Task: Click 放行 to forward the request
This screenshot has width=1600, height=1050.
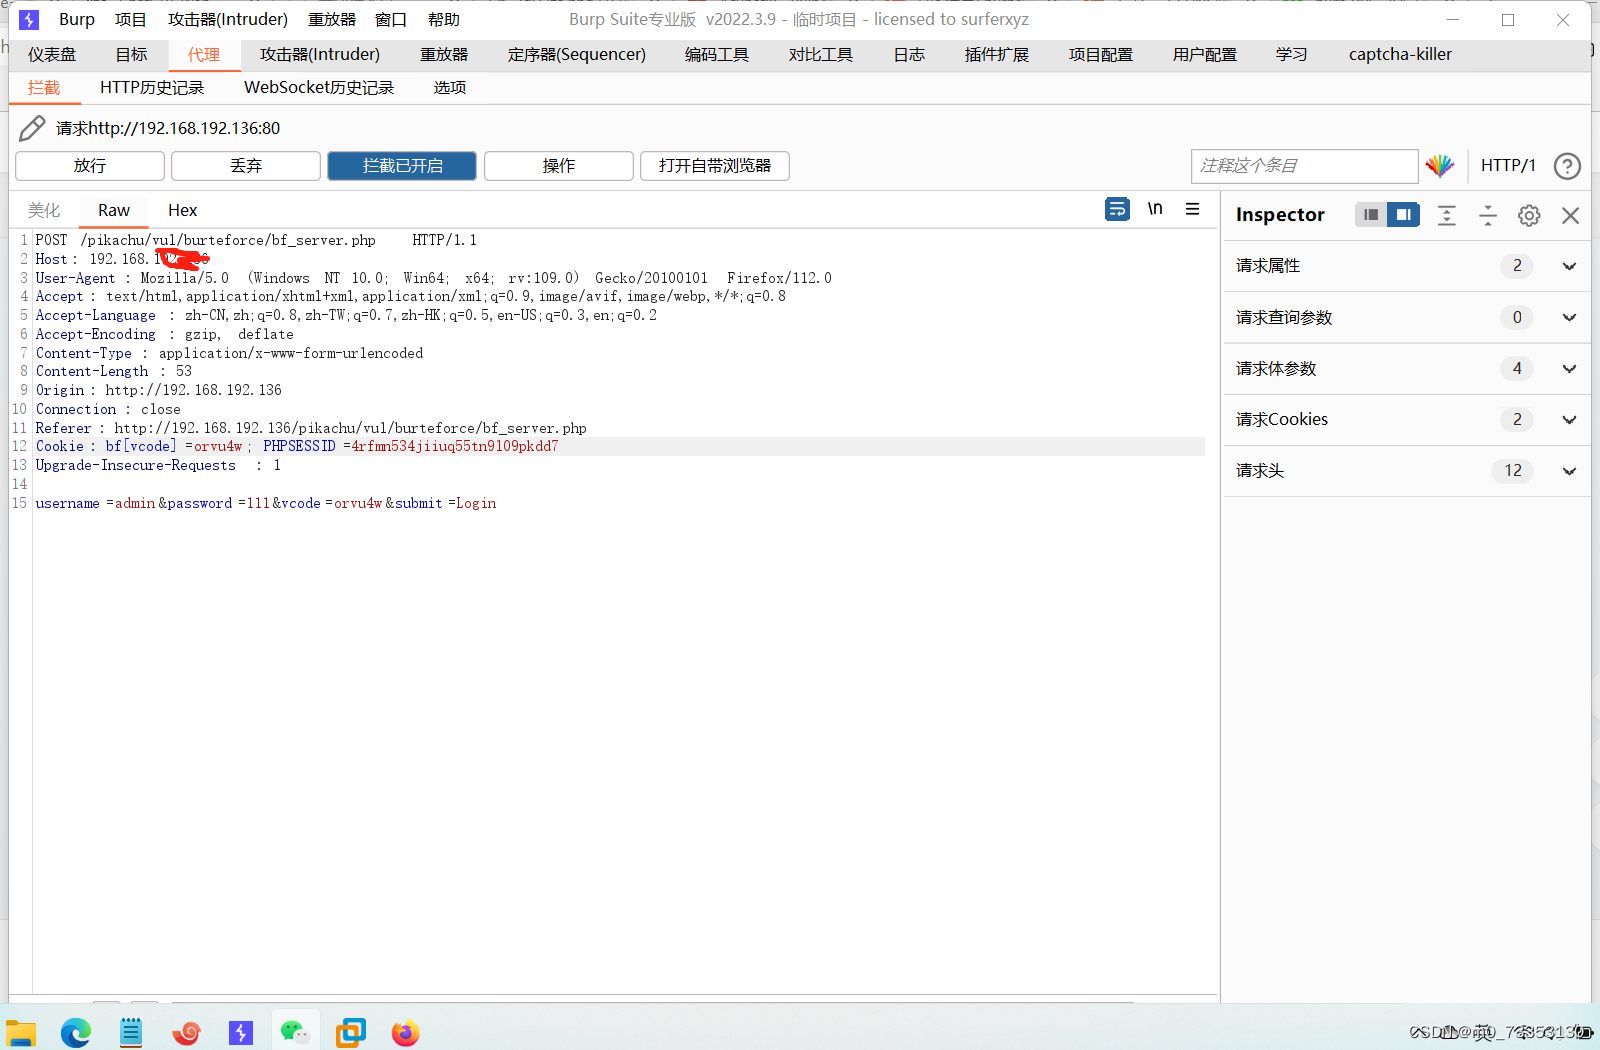Action: pyautogui.click(x=90, y=166)
